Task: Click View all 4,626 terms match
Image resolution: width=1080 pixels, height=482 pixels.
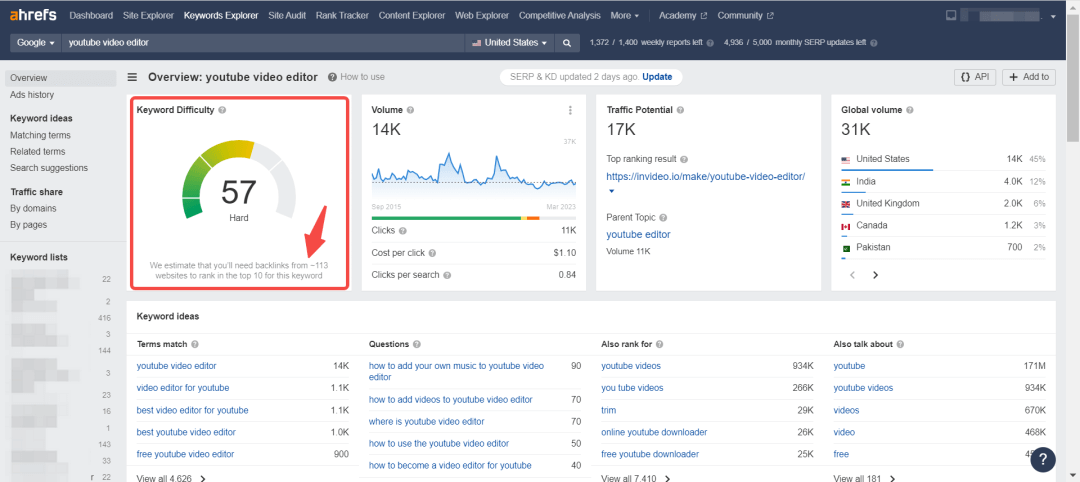Action: [171, 478]
